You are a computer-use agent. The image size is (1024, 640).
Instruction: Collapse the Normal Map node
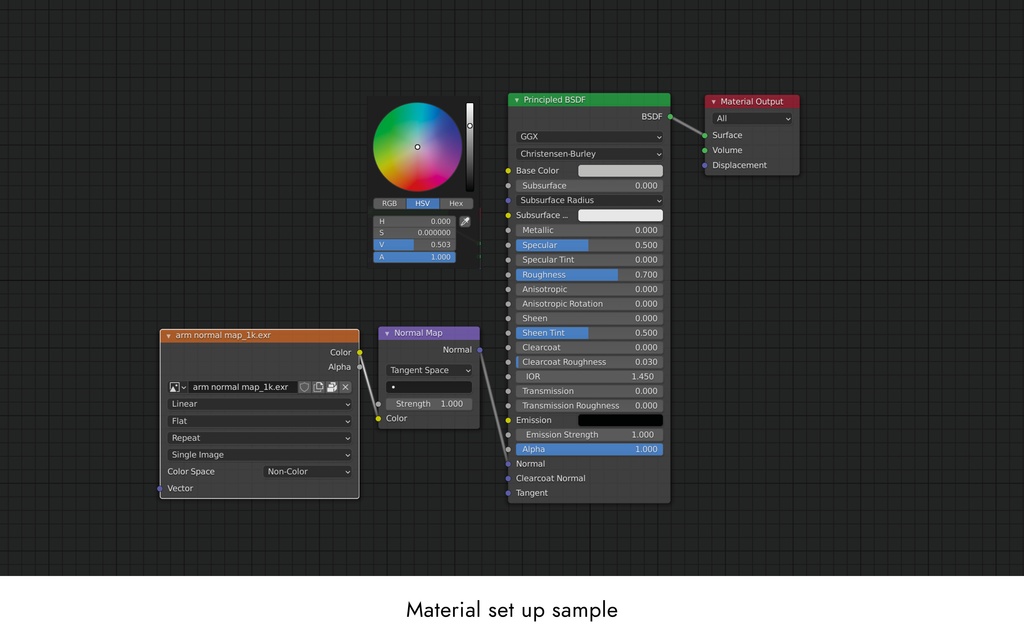pos(387,333)
